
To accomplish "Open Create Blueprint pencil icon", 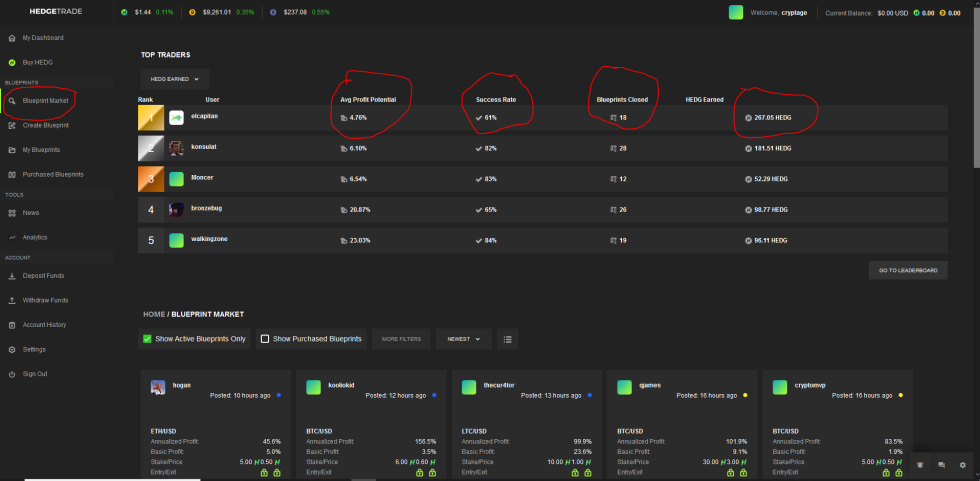I will pyautogui.click(x=12, y=126).
